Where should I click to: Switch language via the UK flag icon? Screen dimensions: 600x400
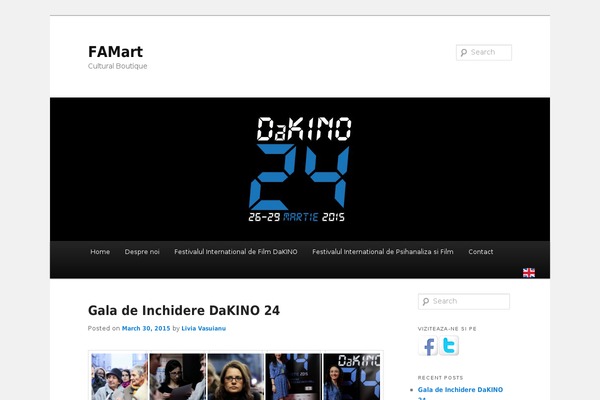point(528,272)
